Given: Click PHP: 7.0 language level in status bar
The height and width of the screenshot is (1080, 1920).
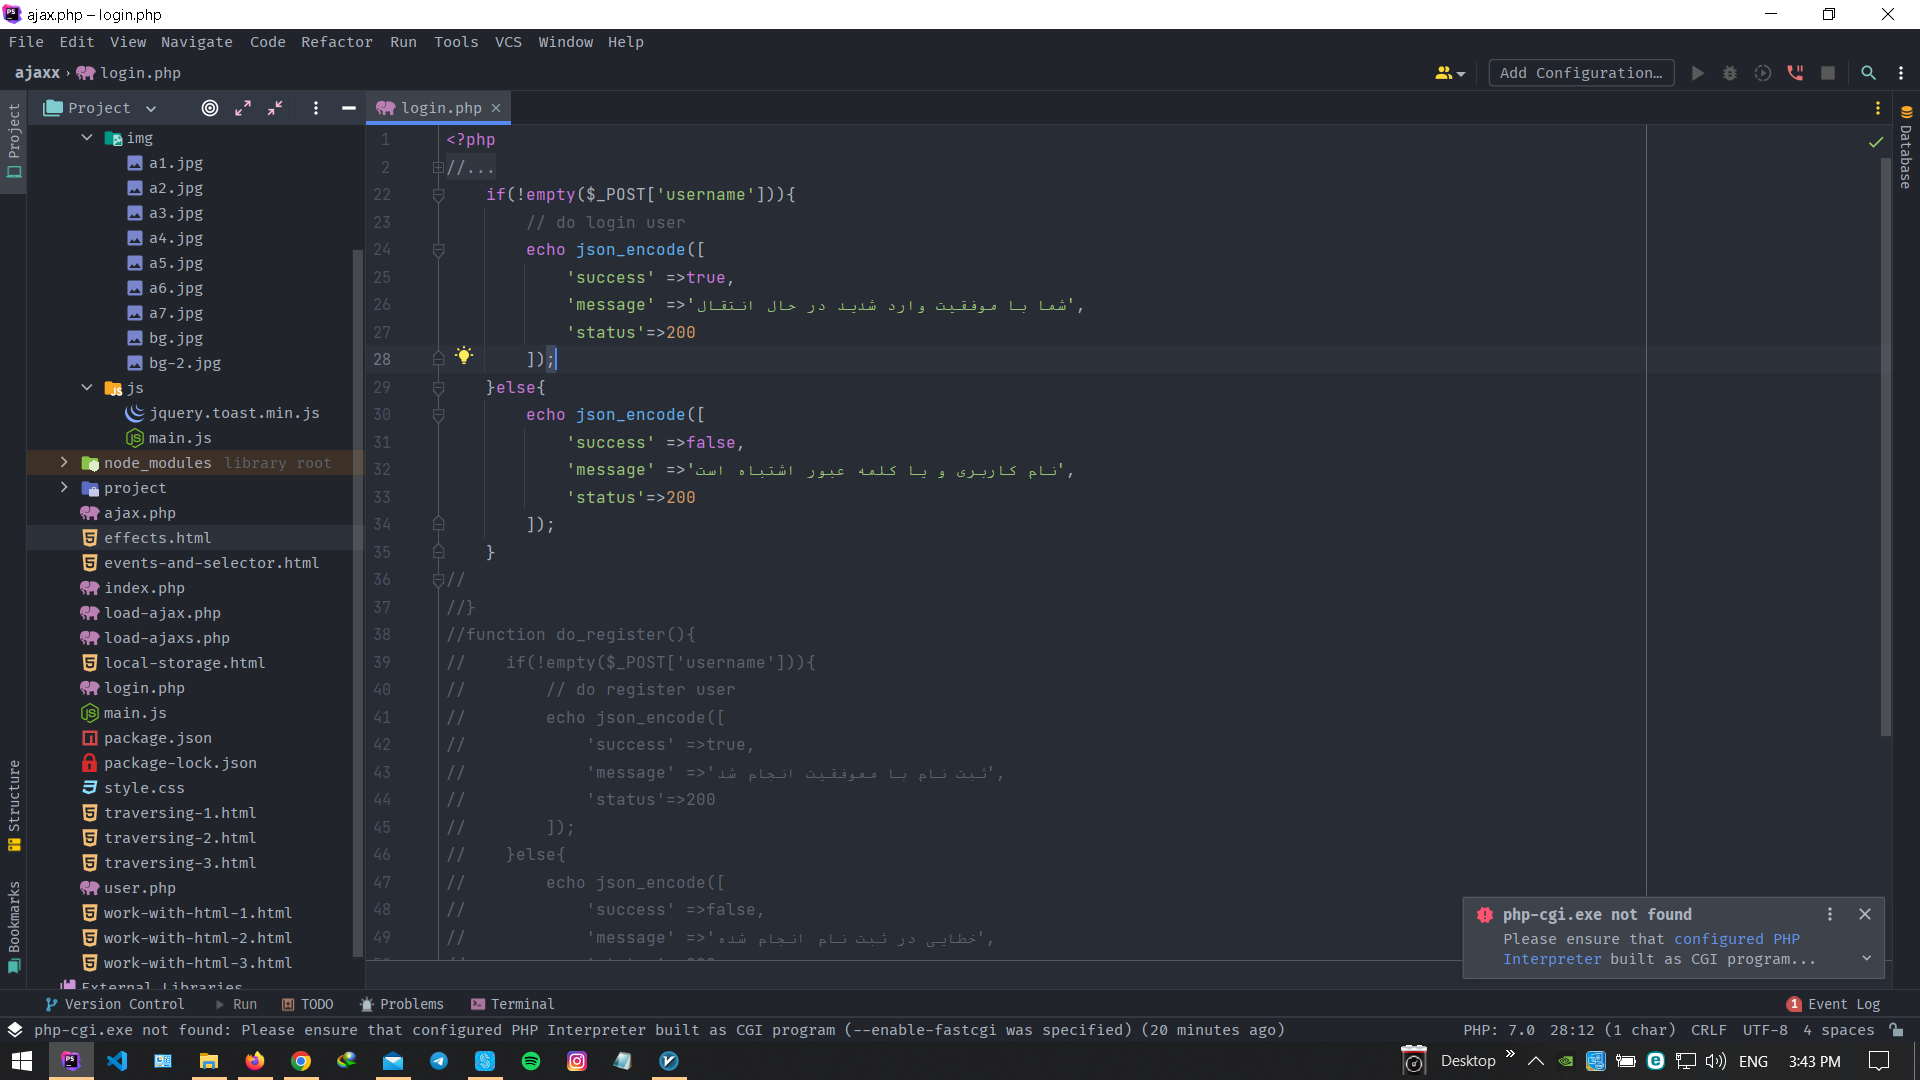Looking at the screenshot, I should coord(1498,1030).
